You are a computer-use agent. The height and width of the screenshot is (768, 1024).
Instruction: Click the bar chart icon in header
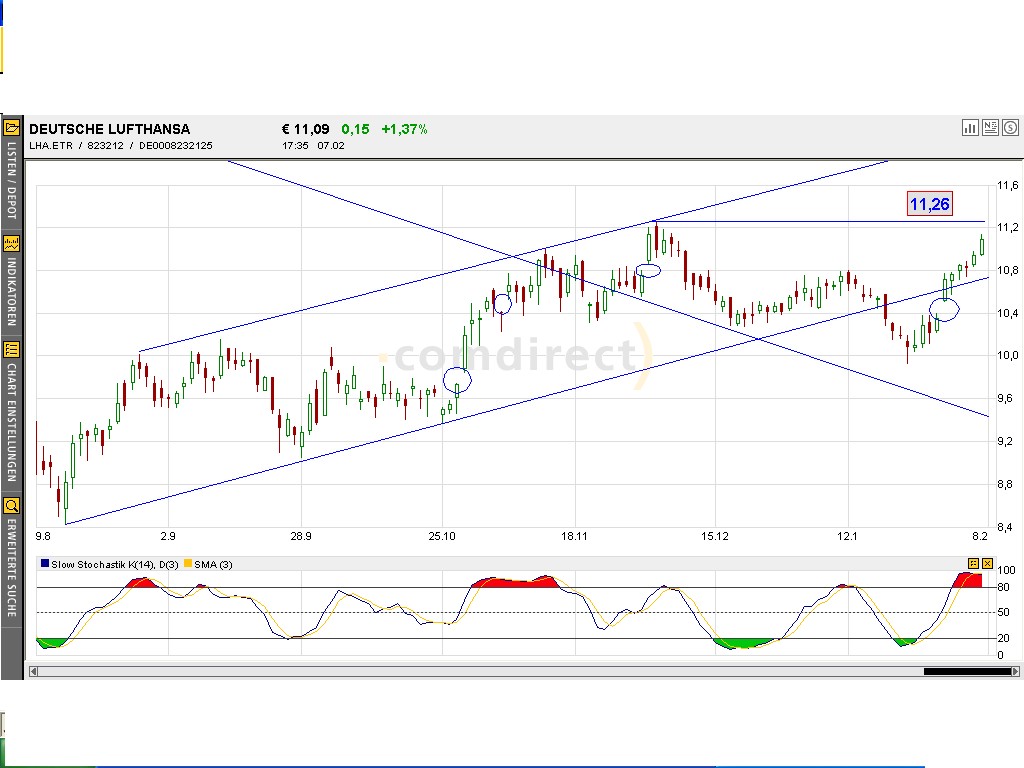[970, 128]
